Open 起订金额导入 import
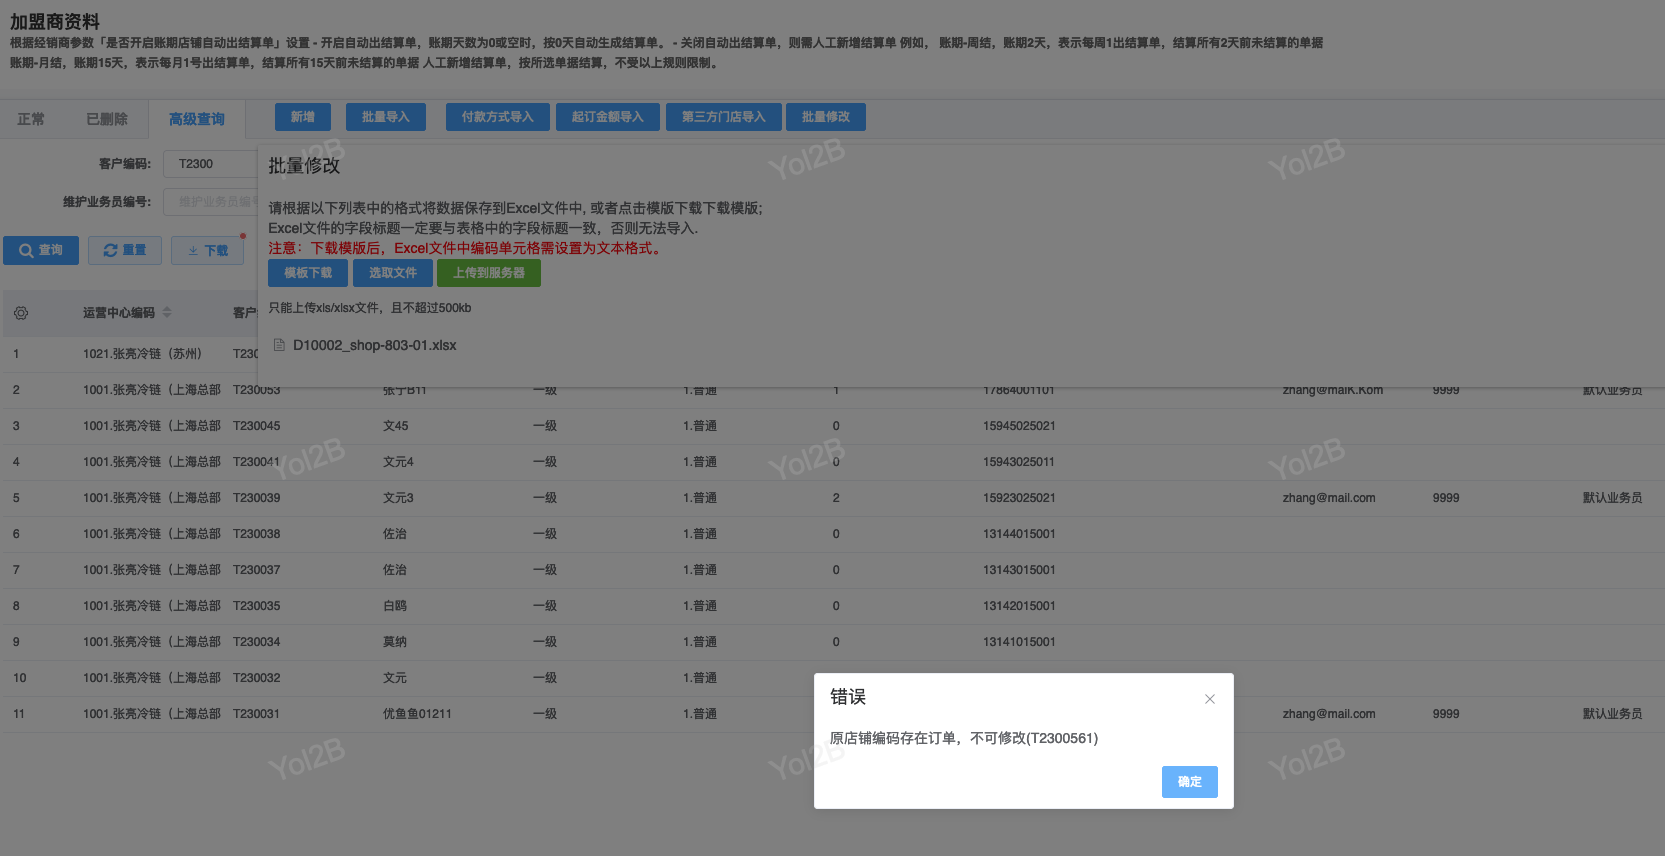This screenshot has height=856, width=1665. pyautogui.click(x=608, y=117)
